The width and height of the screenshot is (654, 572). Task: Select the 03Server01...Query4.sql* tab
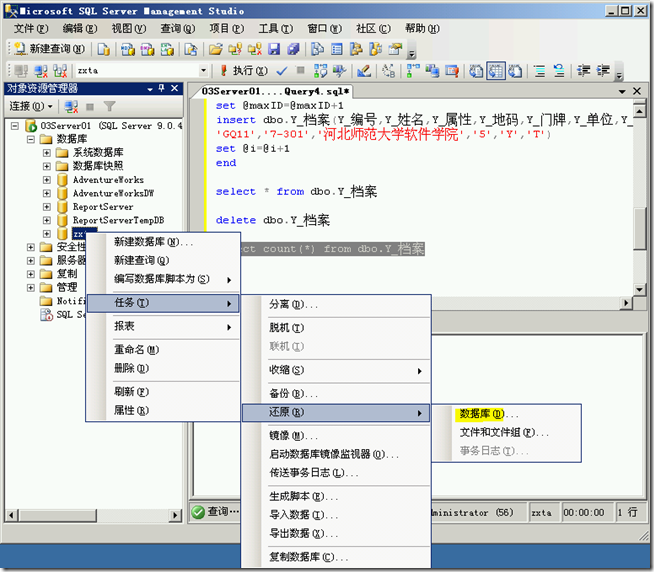pyautogui.click(x=276, y=91)
